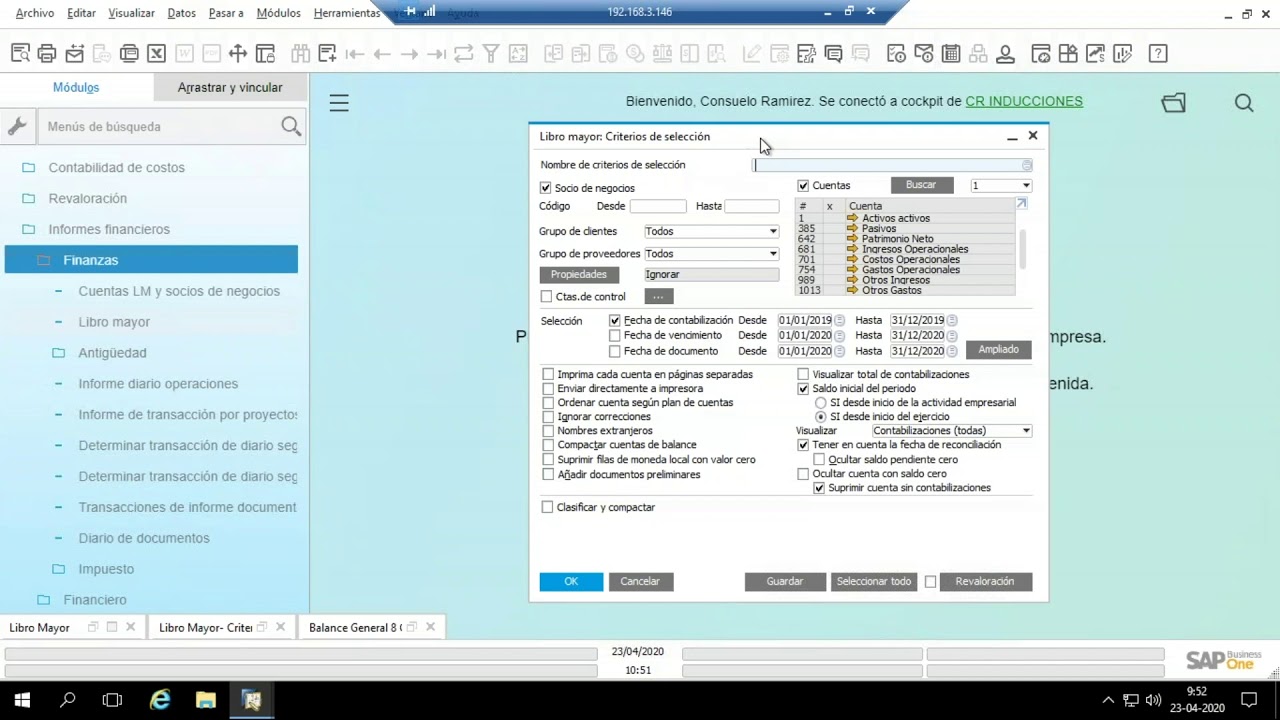Click the cockpit search magnifier icon
1280x720 pixels.
[1244, 102]
